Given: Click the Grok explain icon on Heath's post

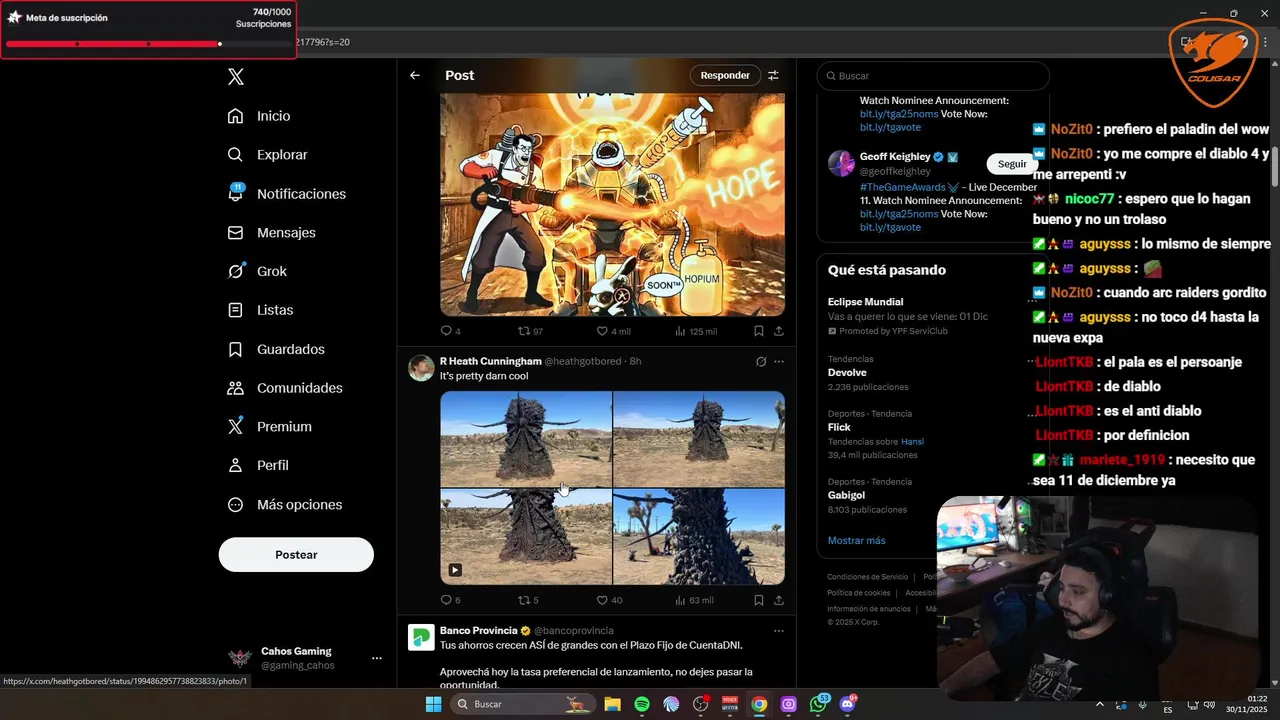Looking at the screenshot, I should (761, 361).
